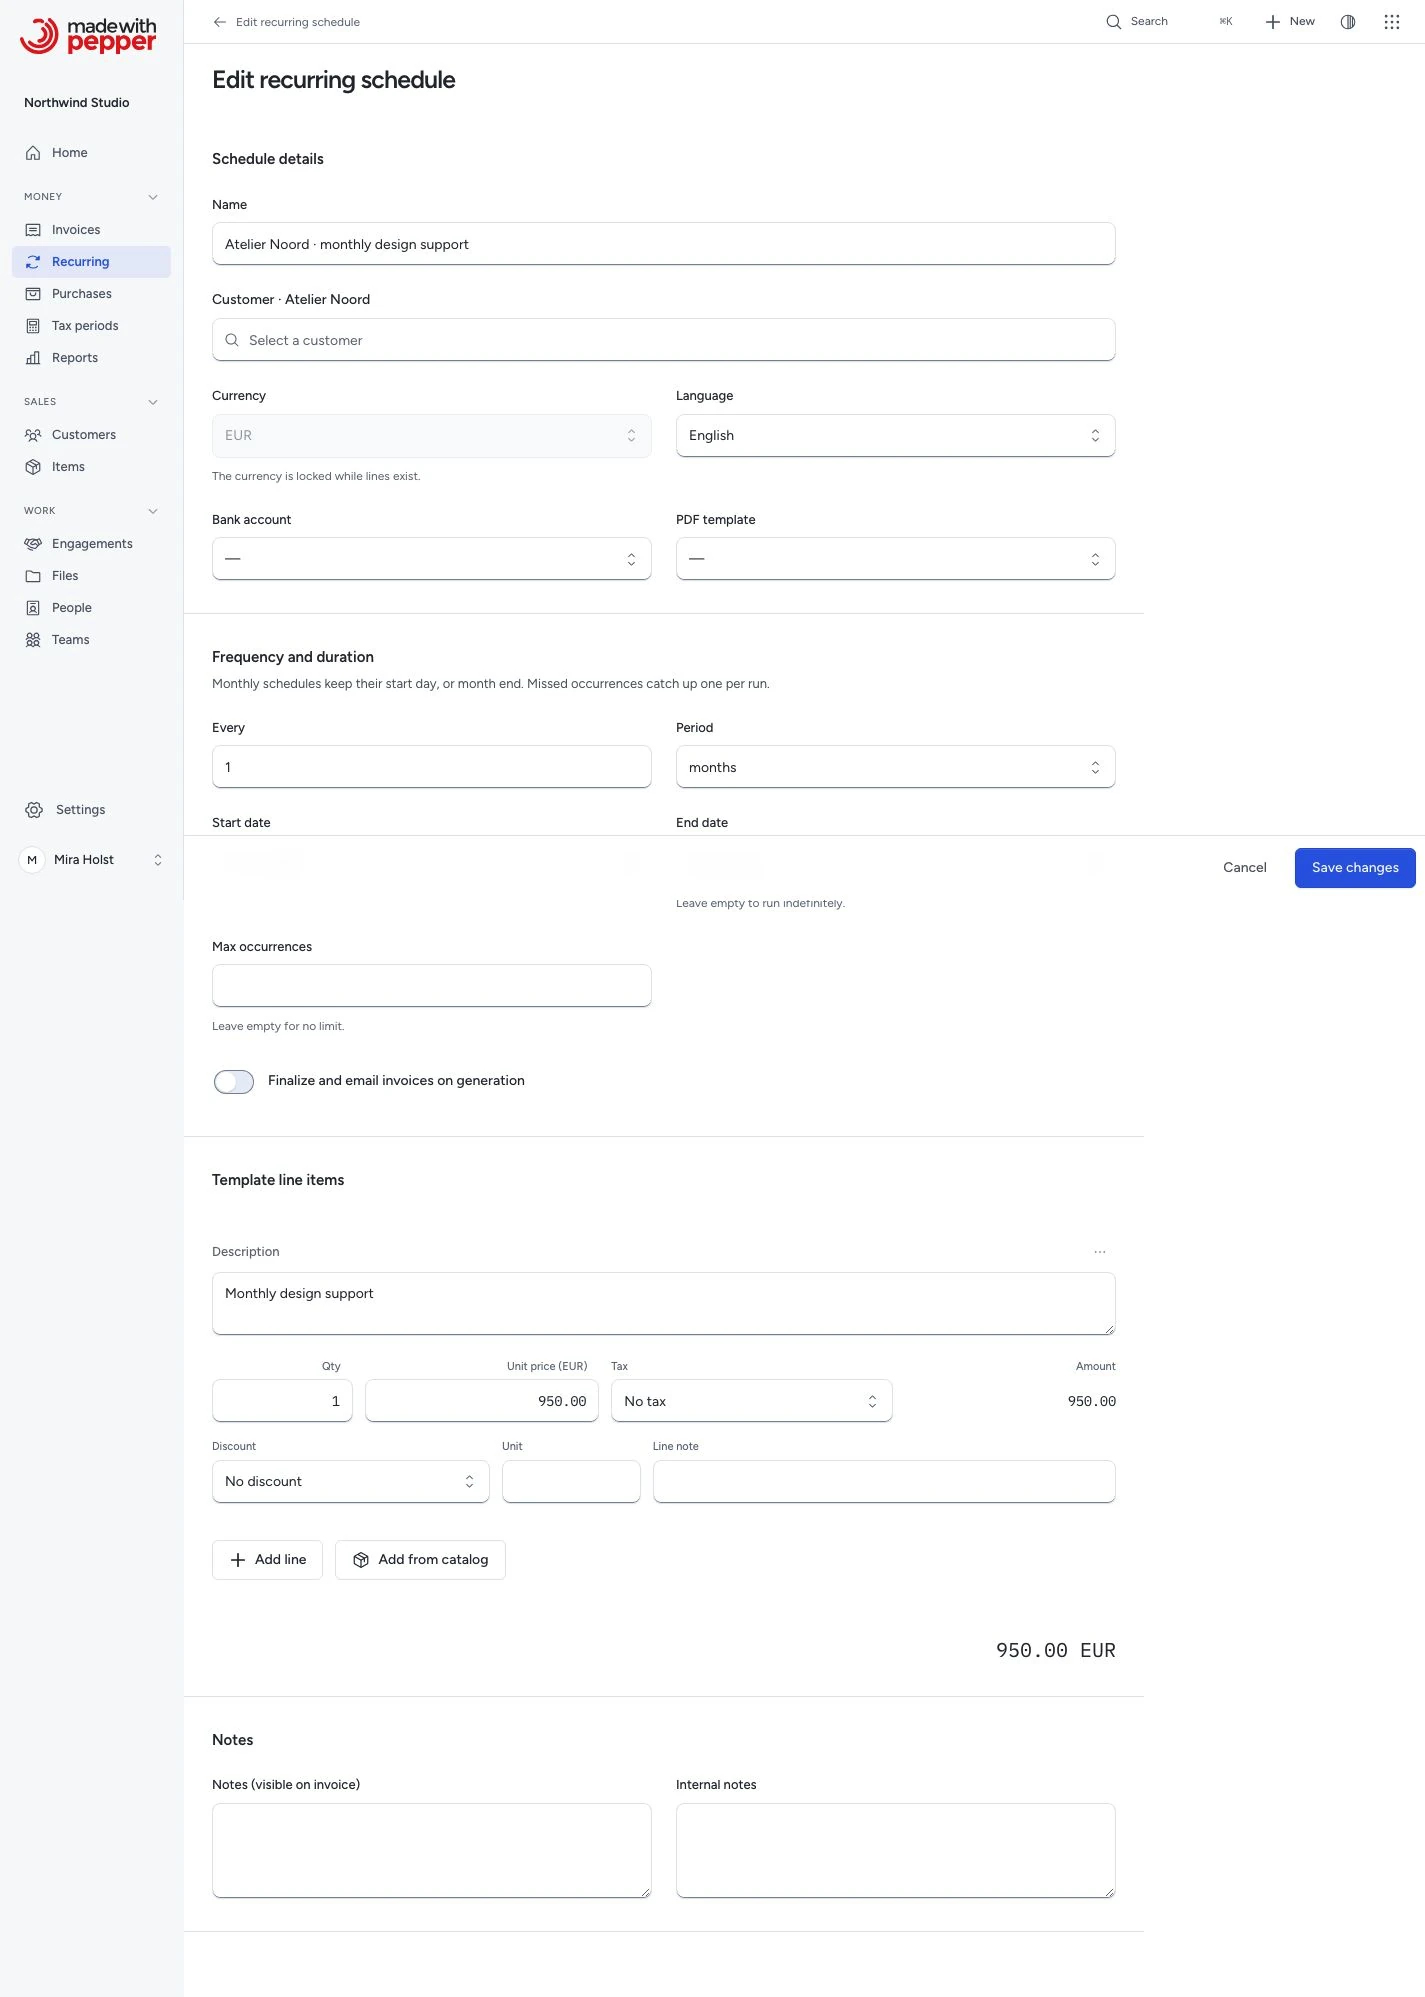
Task: Click the Customers icon
Action: tap(33, 435)
